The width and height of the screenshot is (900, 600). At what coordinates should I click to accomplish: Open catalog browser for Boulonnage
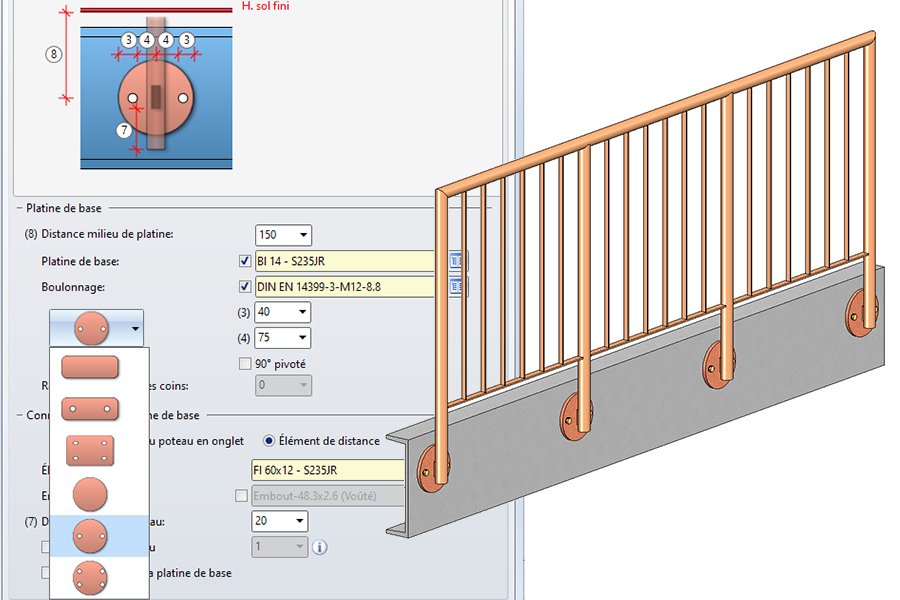tap(458, 287)
